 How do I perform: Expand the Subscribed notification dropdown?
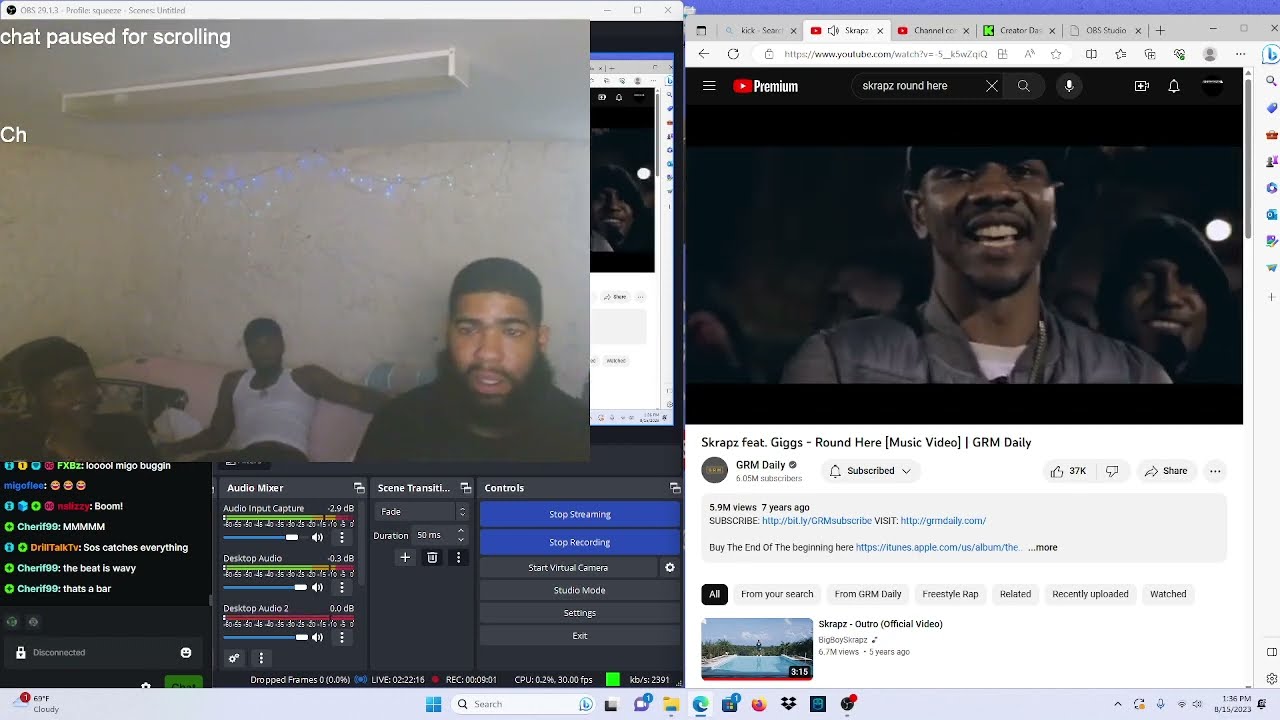[x=871, y=471]
